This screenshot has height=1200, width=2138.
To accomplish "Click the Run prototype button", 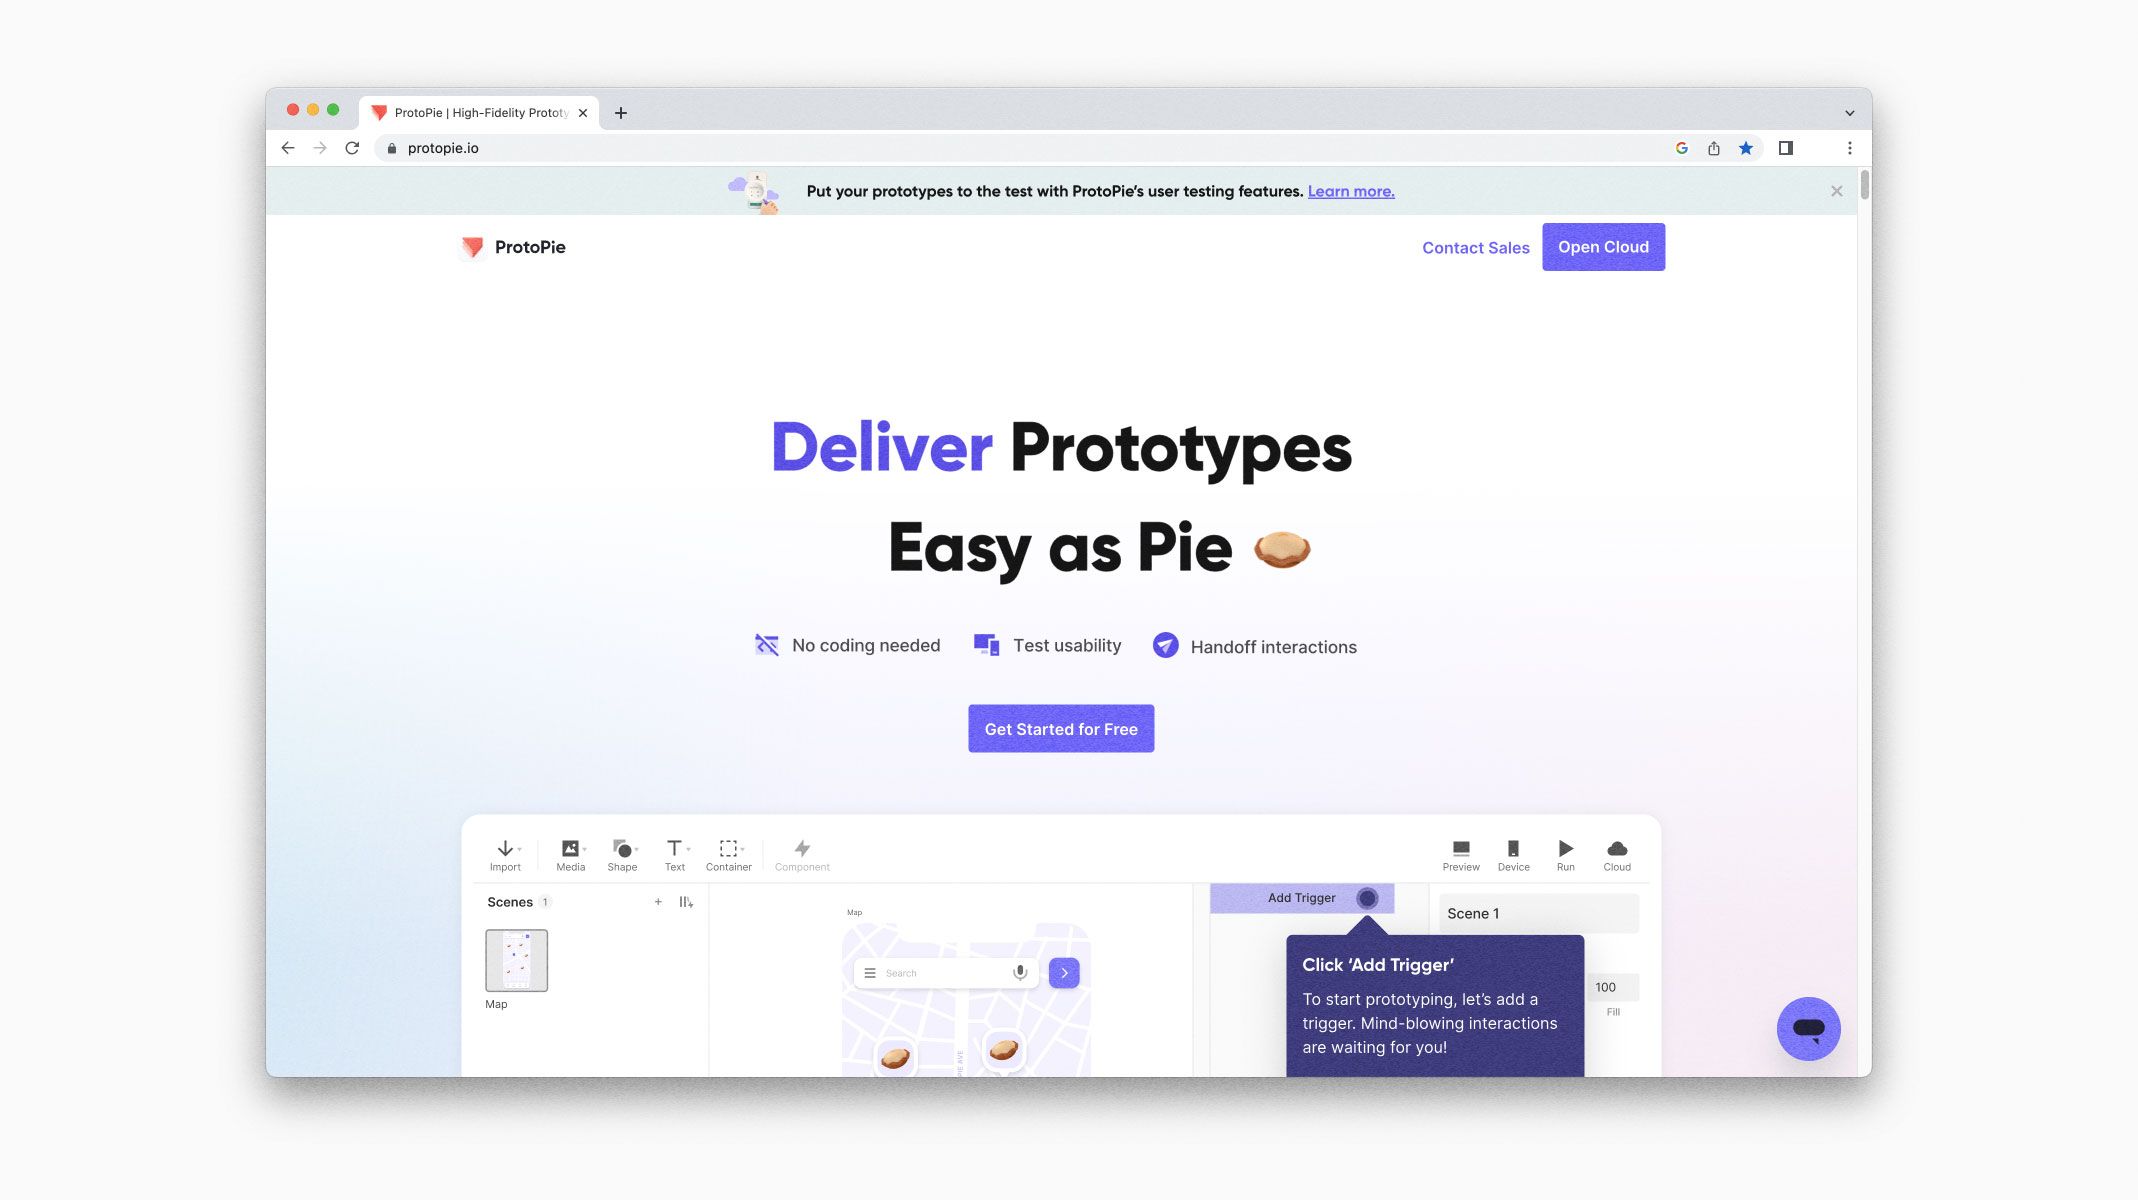I will pyautogui.click(x=1564, y=853).
